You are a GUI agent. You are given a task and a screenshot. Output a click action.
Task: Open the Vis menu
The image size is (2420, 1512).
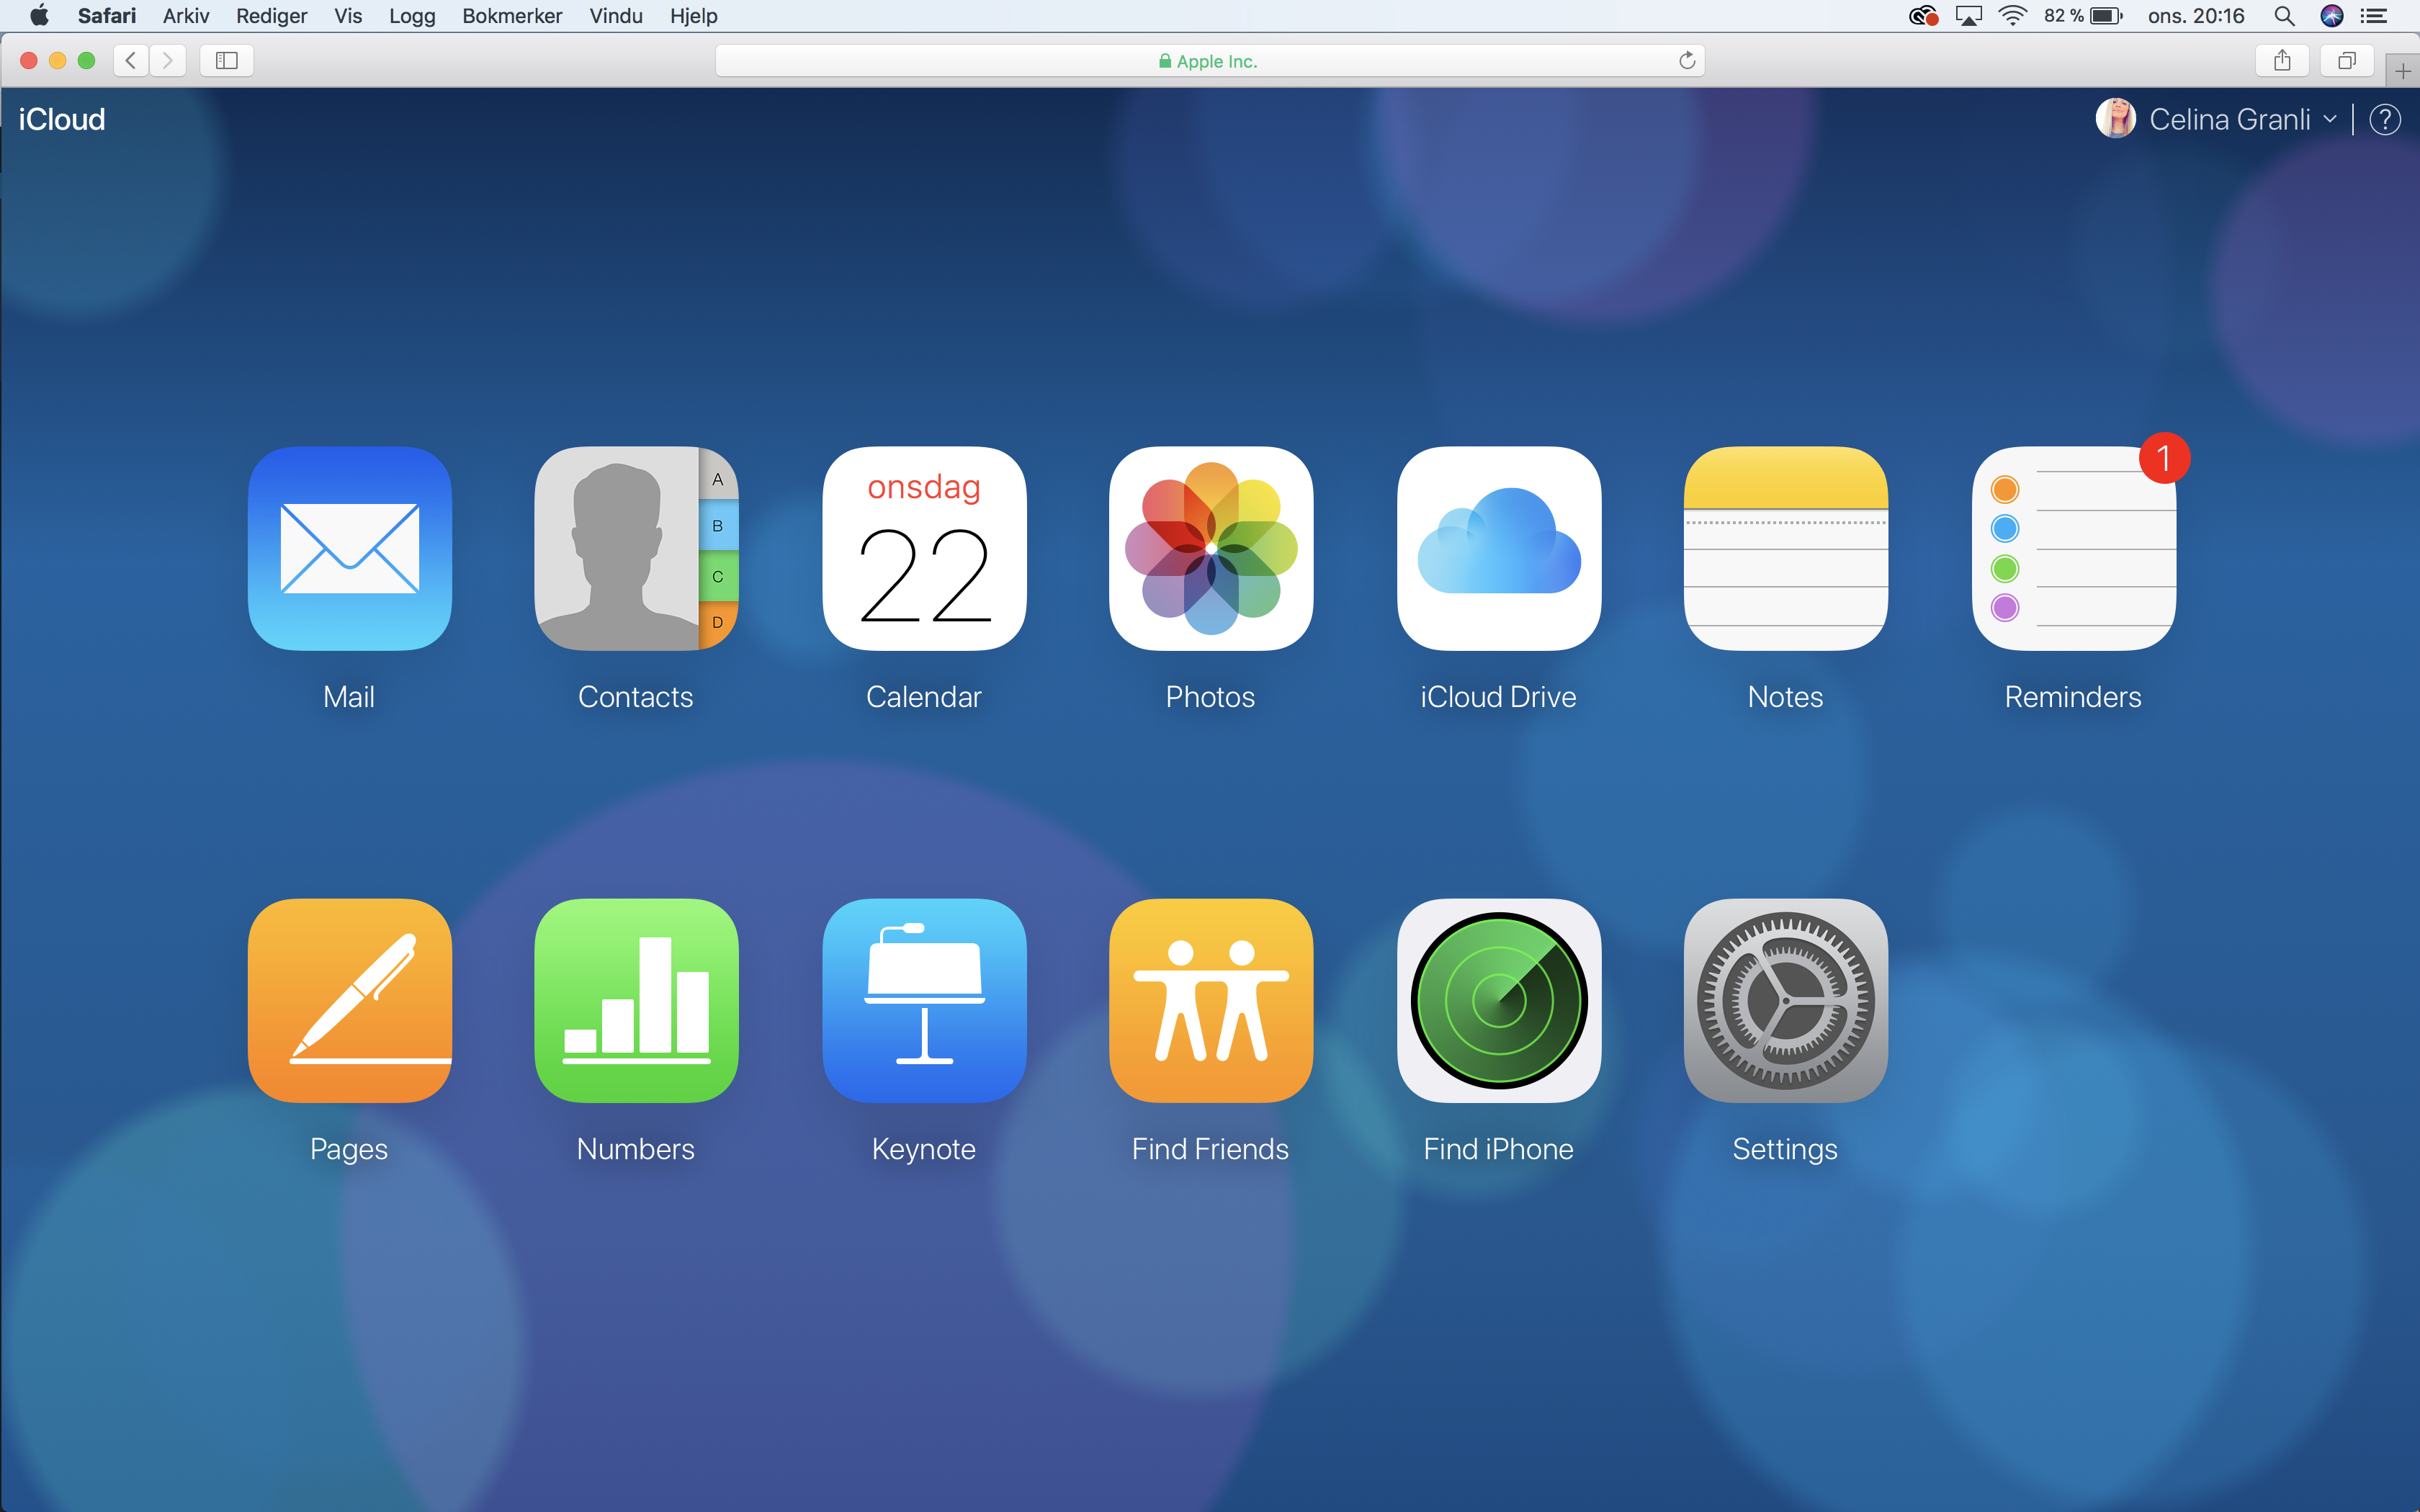coord(348,16)
